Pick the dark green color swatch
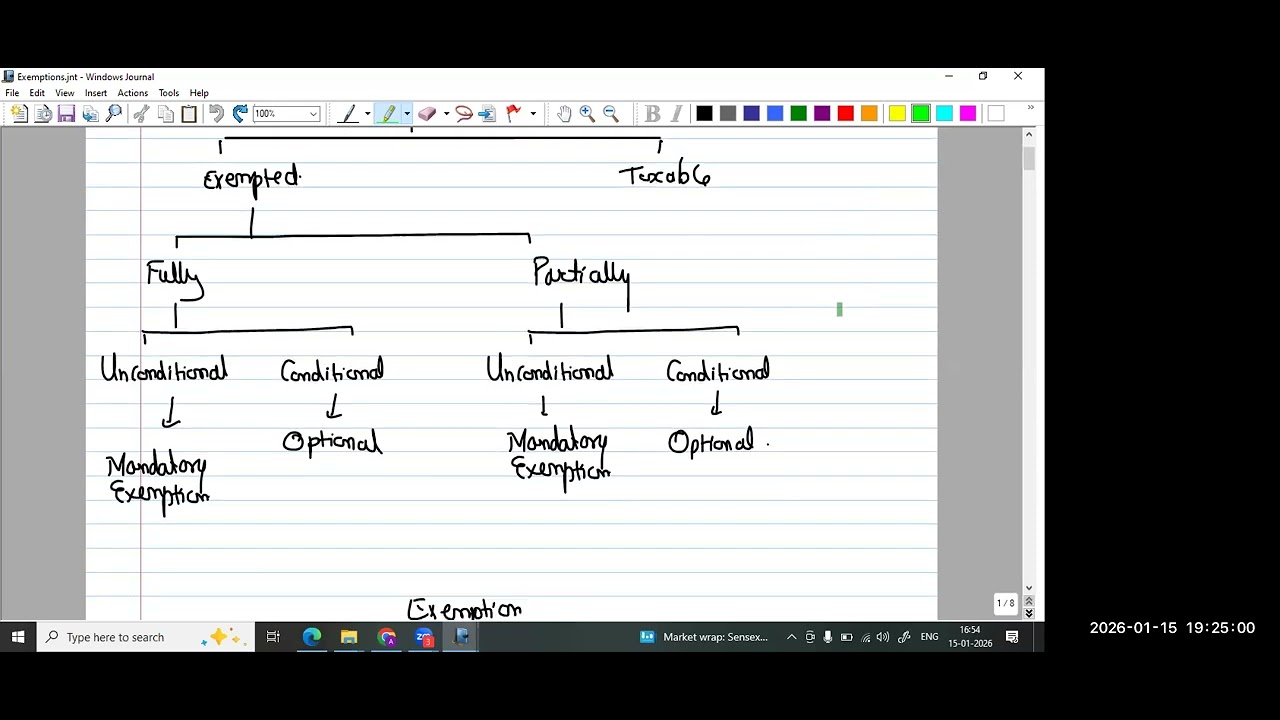This screenshot has width=1280, height=720. (798, 114)
